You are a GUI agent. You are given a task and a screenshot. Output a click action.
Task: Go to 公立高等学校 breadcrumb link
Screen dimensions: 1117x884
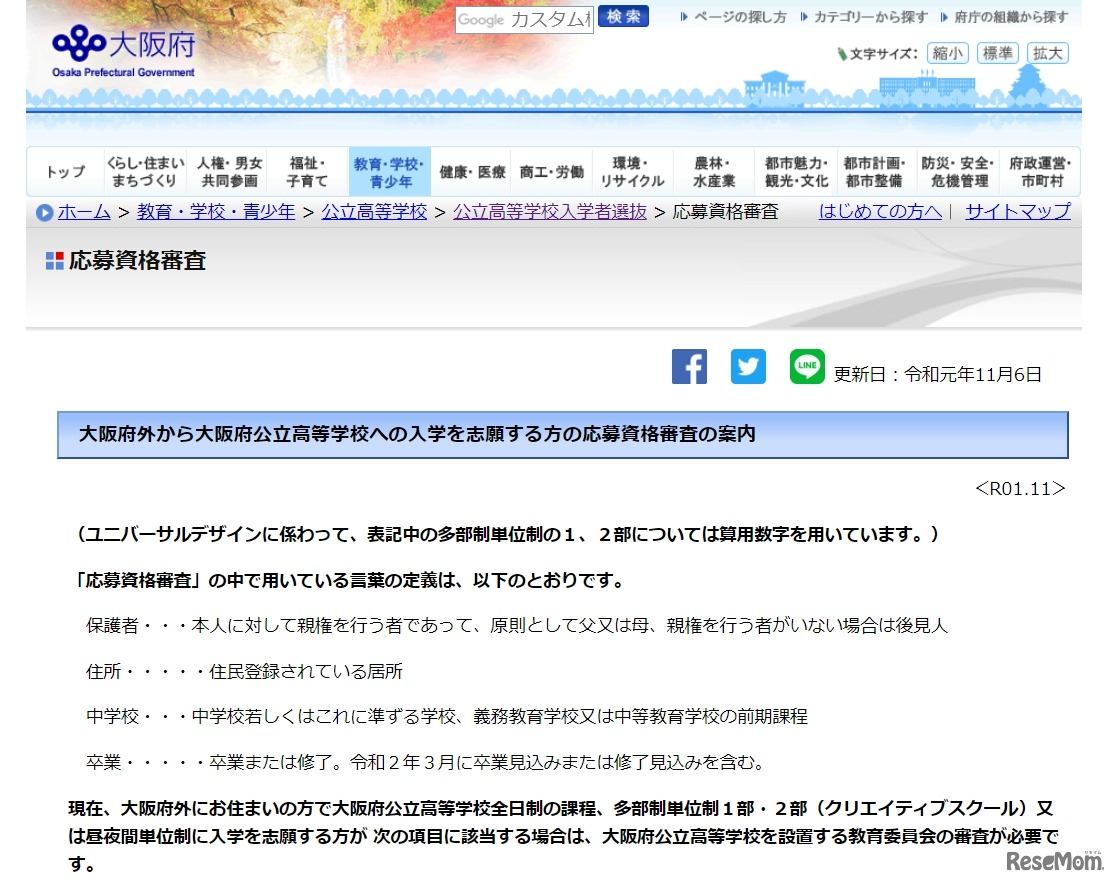[374, 212]
